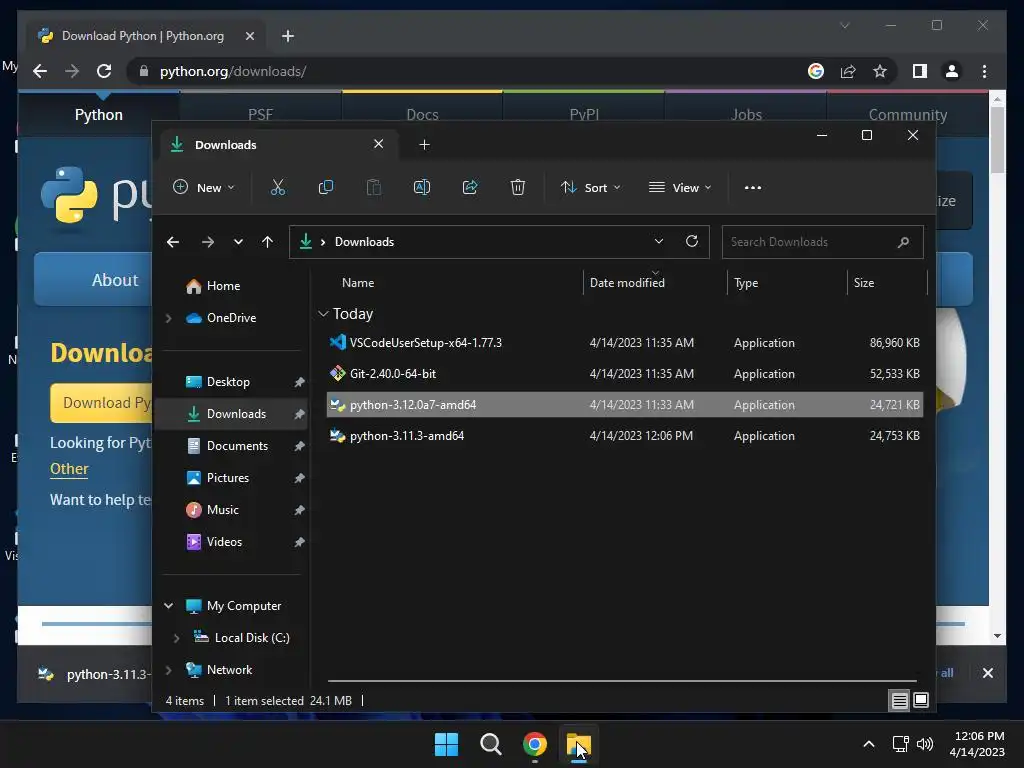Open a new File Explorer tab
1024x768 pixels.
(x=424, y=144)
